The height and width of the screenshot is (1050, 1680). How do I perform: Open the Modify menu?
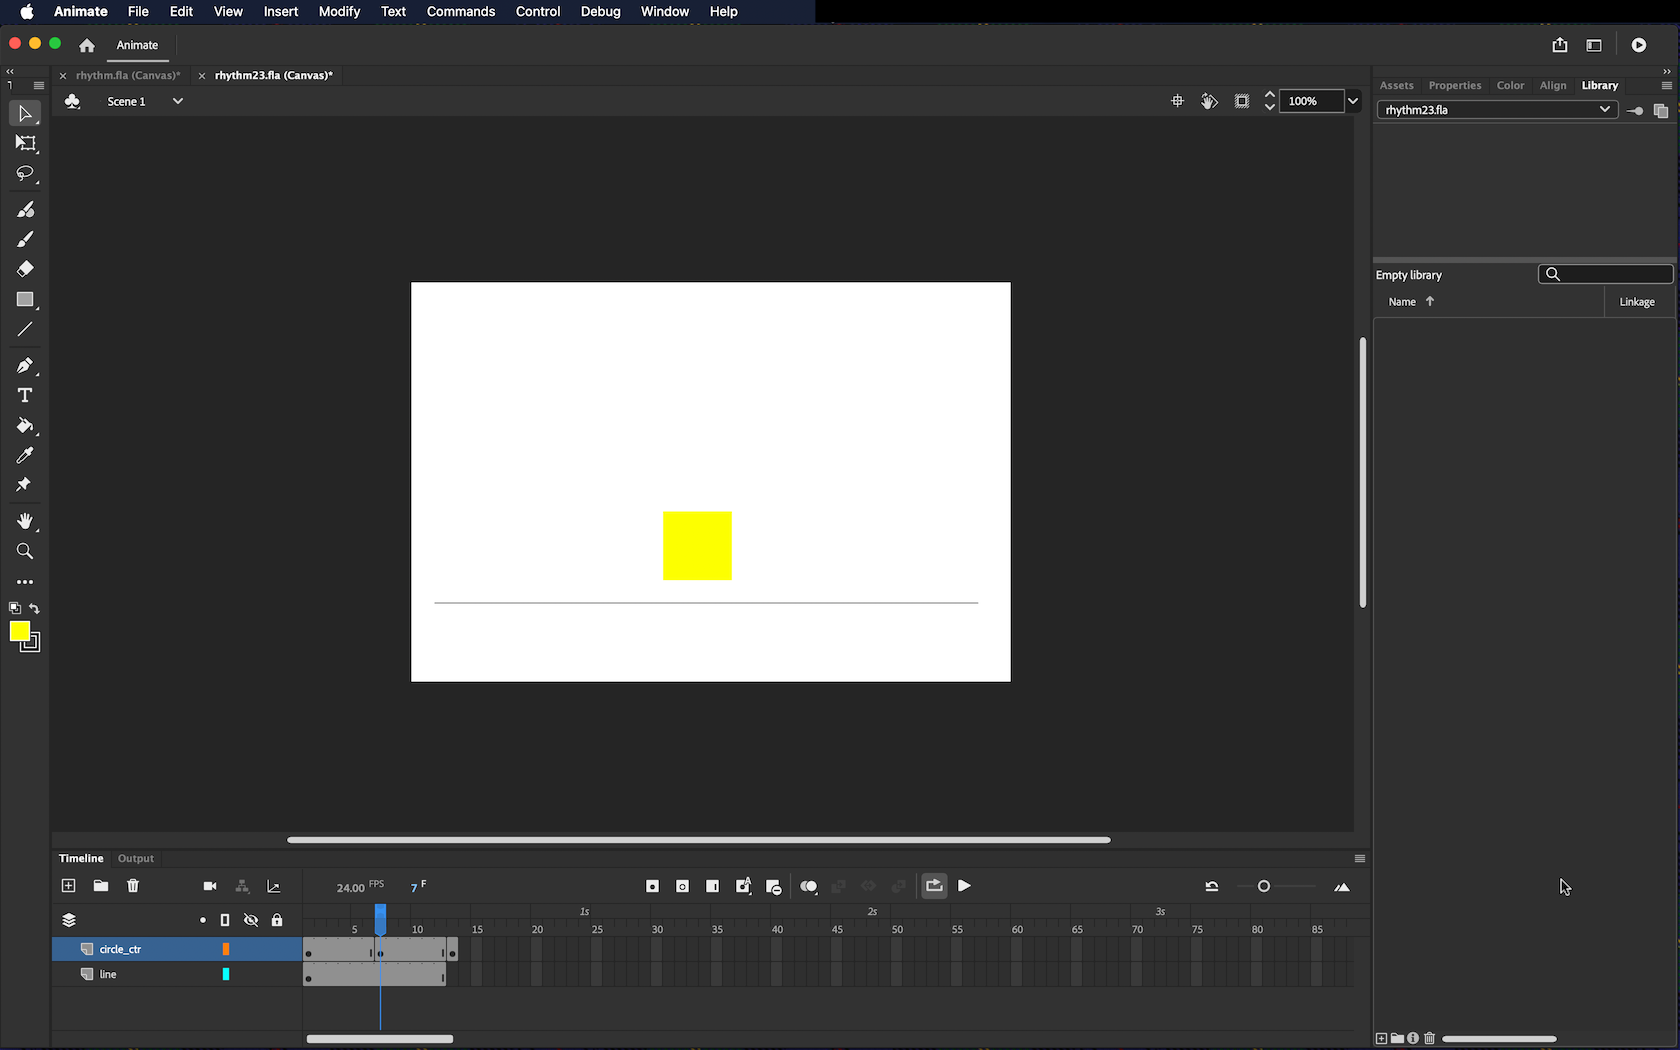339,12
